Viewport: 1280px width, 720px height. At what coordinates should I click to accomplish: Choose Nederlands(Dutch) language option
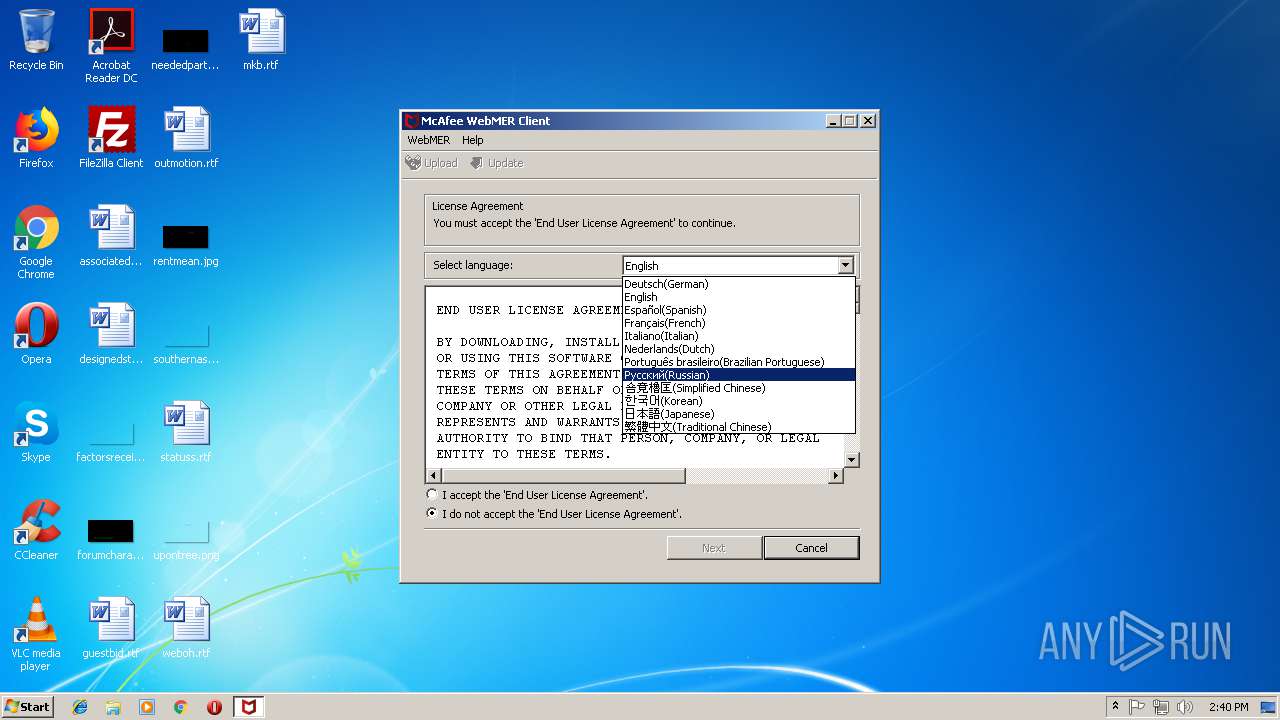[738, 349]
